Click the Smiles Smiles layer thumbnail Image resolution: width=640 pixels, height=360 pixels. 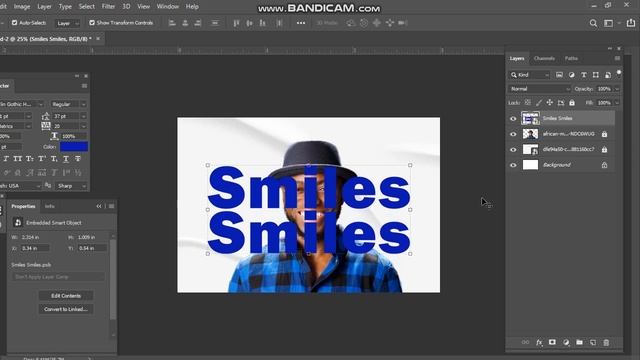point(530,118)
